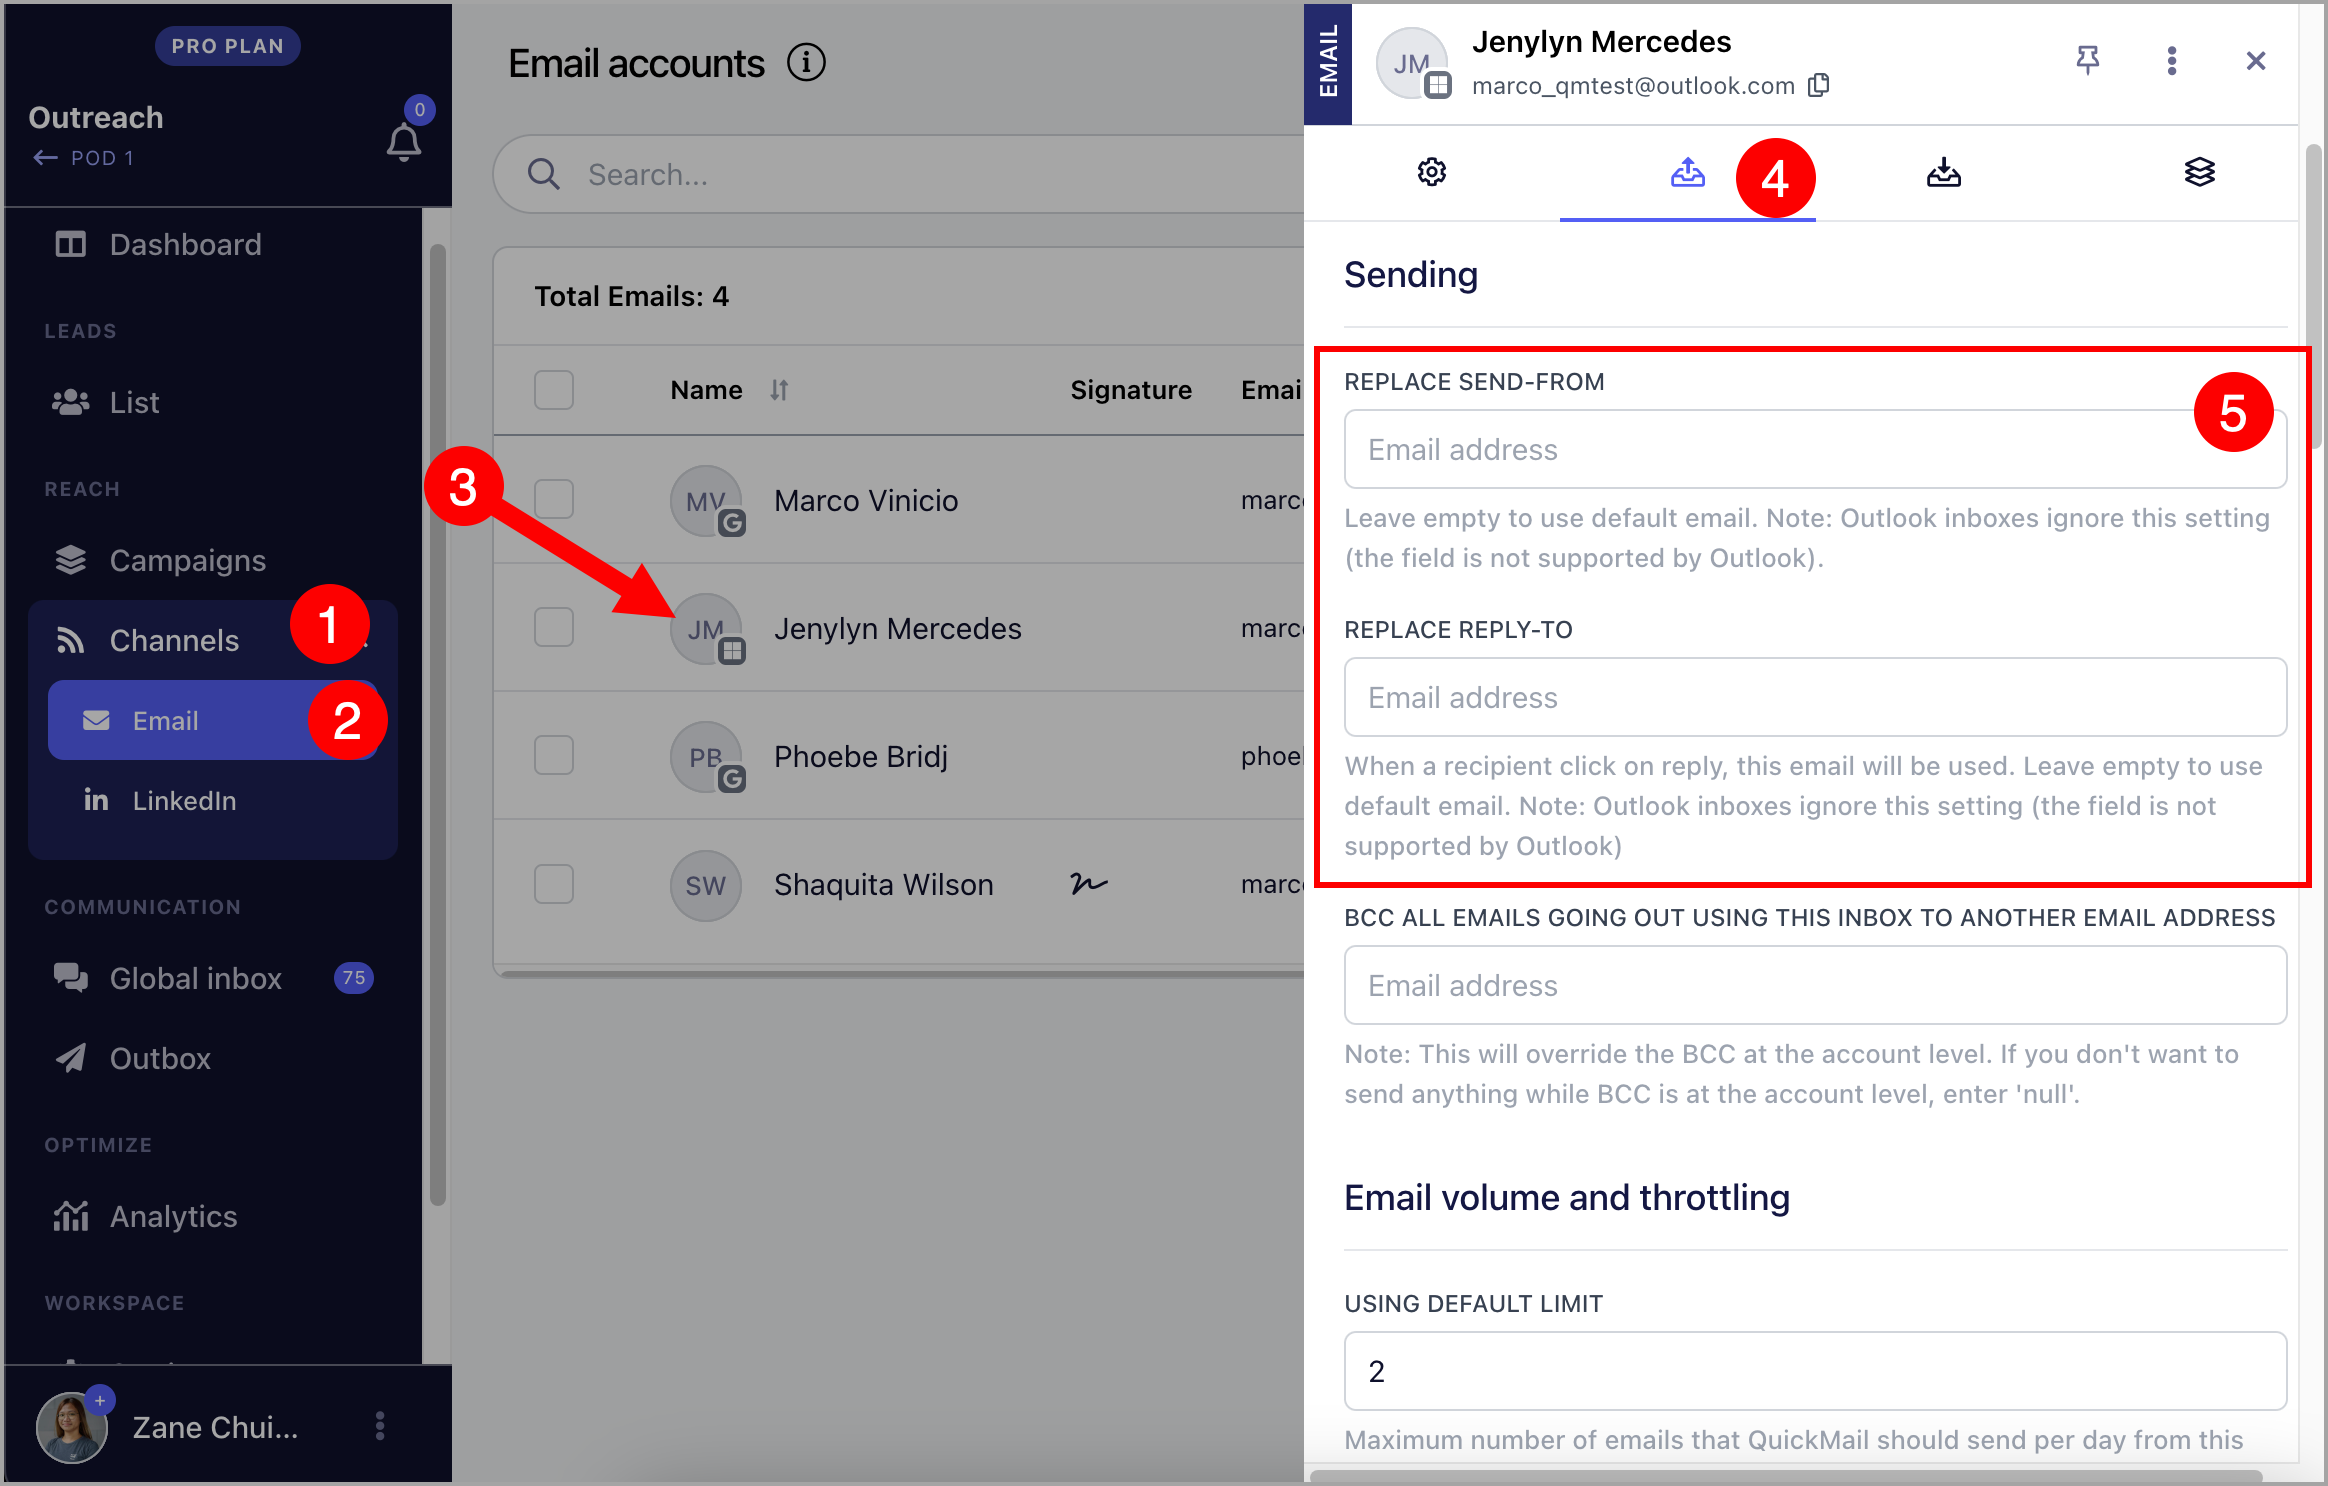Screen dimensions: 2328x1486
Task: Open the Global inbox
Action: click(x=196, y=978)
